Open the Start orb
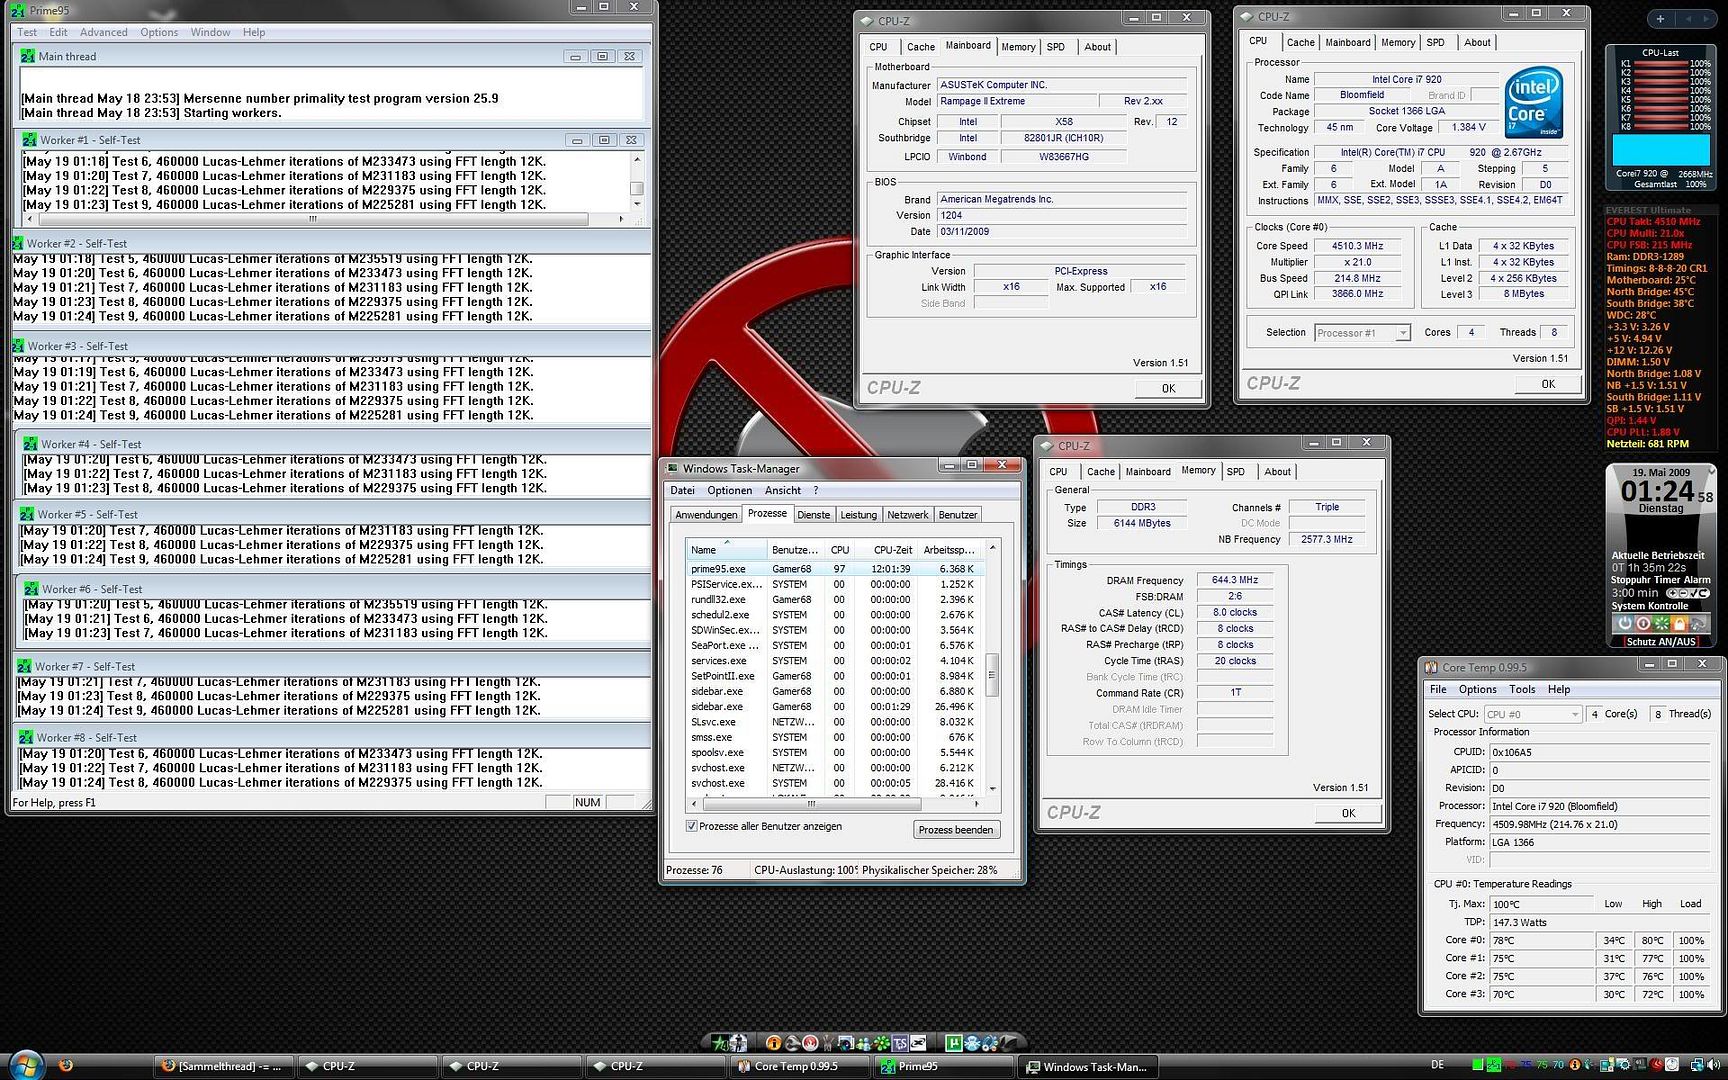 pos(26,1064)
